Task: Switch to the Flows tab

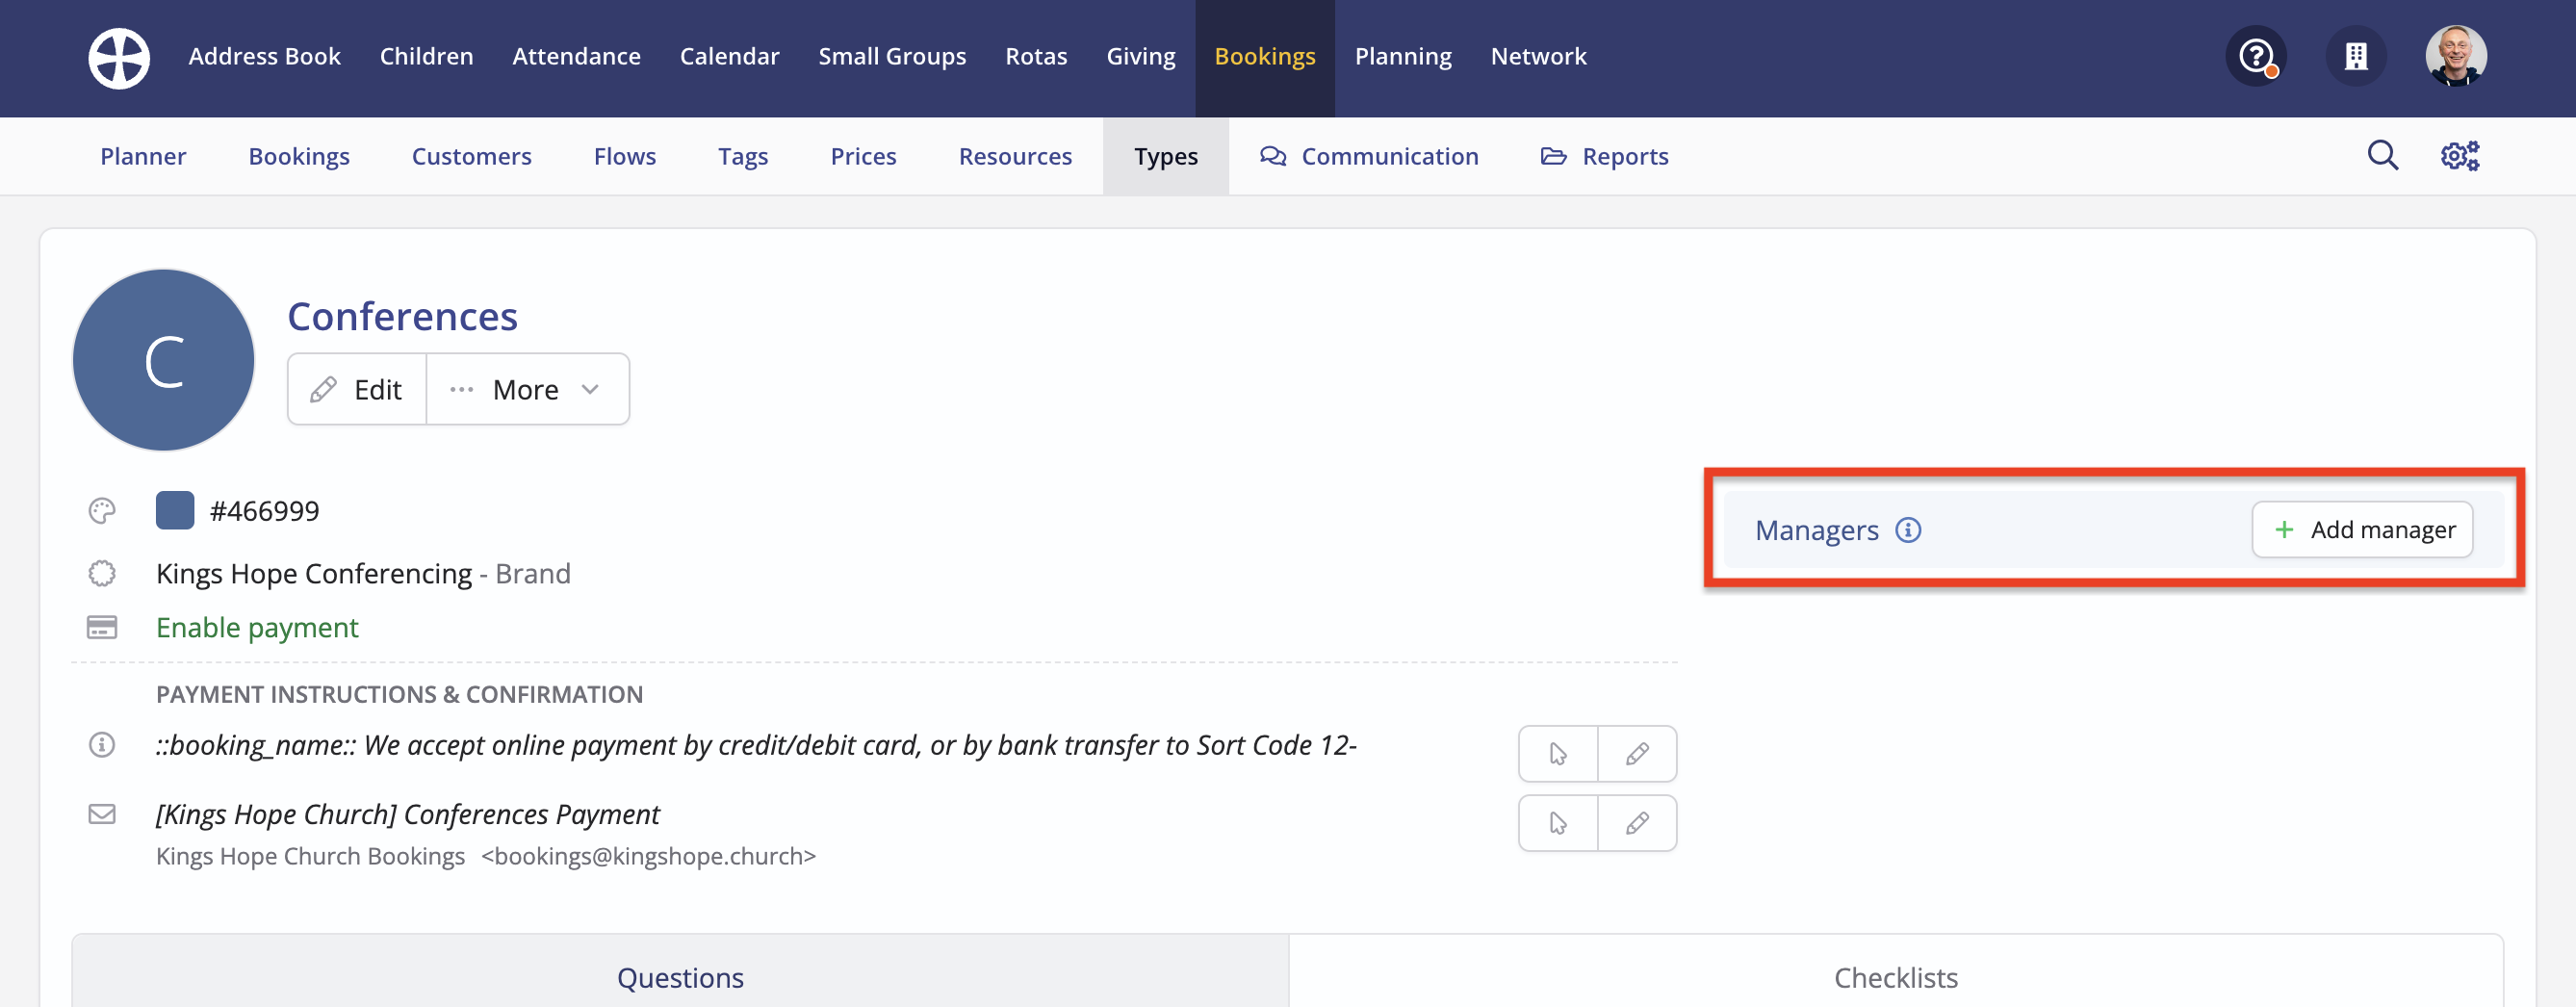Action: tap(624, 156)
